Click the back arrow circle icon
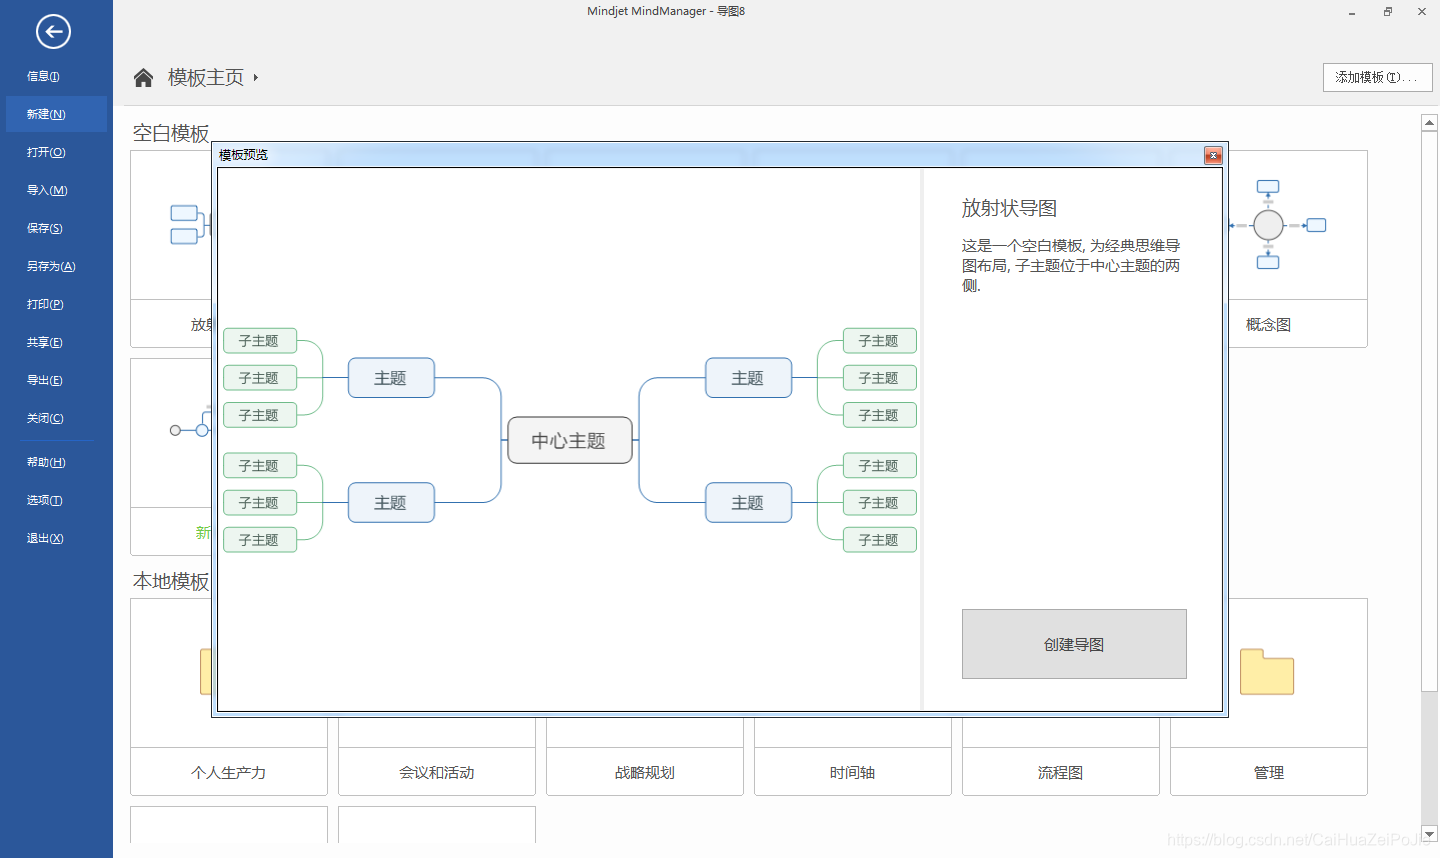 click(53, 32)
